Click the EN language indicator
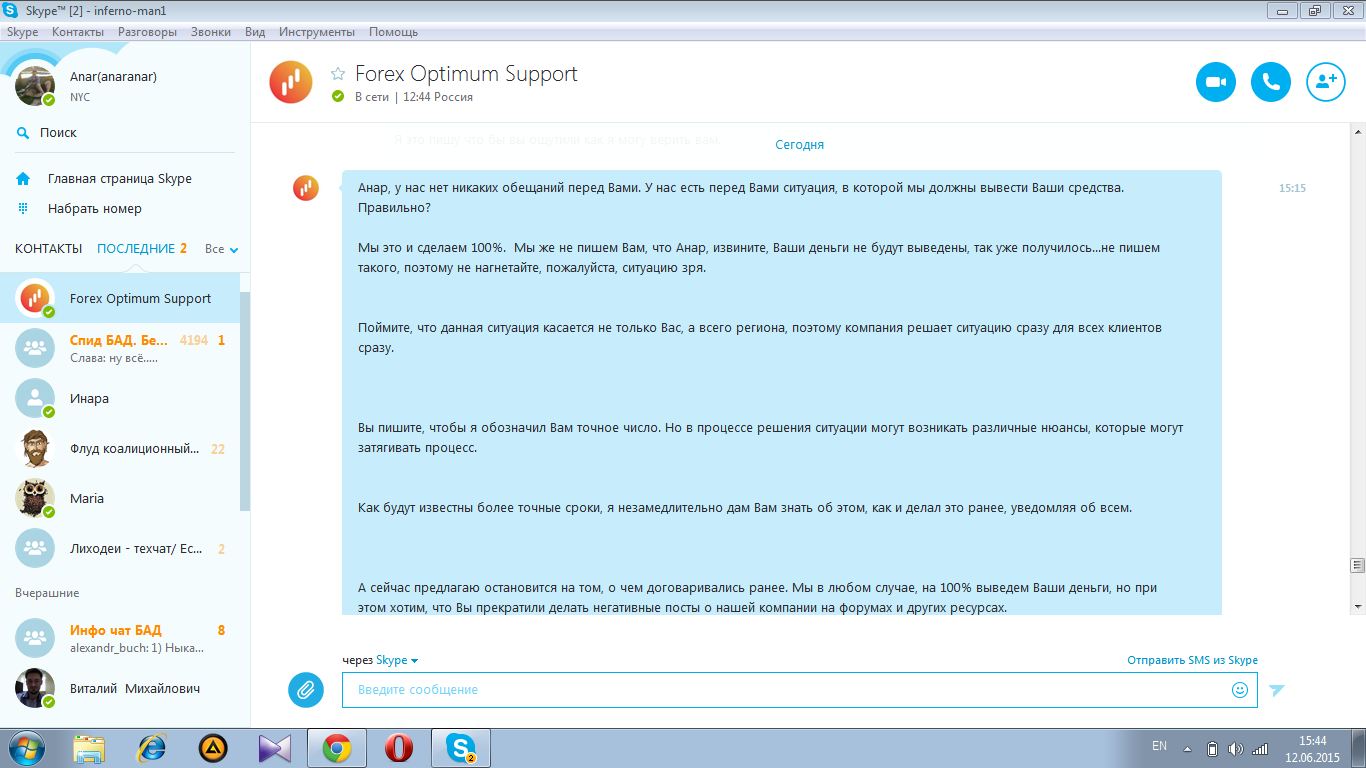Image resolution: width=1366 pixels, height=768 pixels. [x=1159, y=746]
